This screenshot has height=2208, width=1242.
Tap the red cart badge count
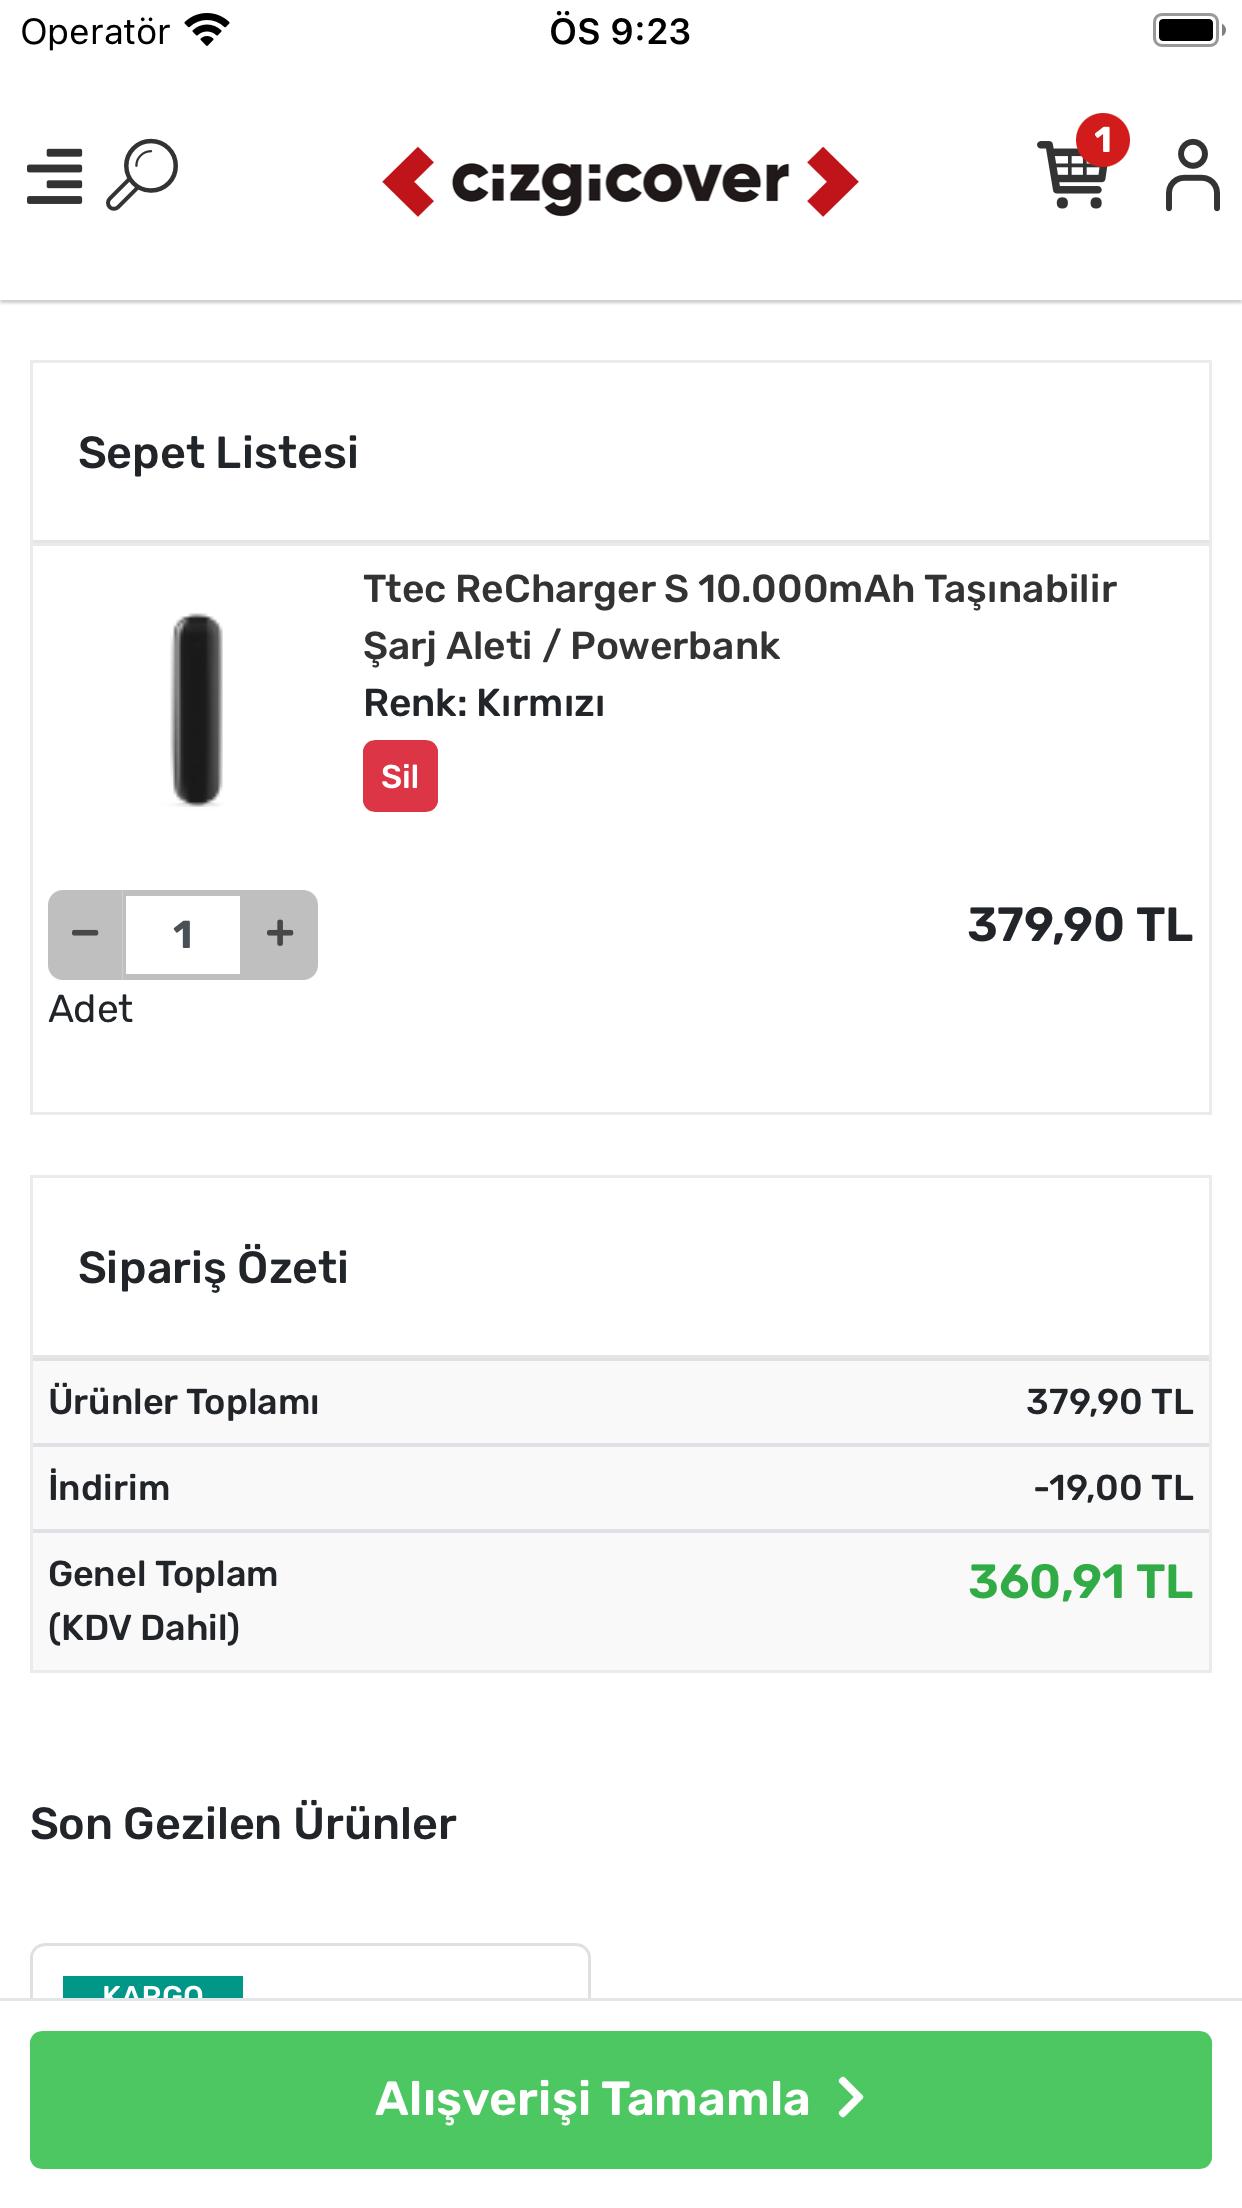pos(1103,140)
